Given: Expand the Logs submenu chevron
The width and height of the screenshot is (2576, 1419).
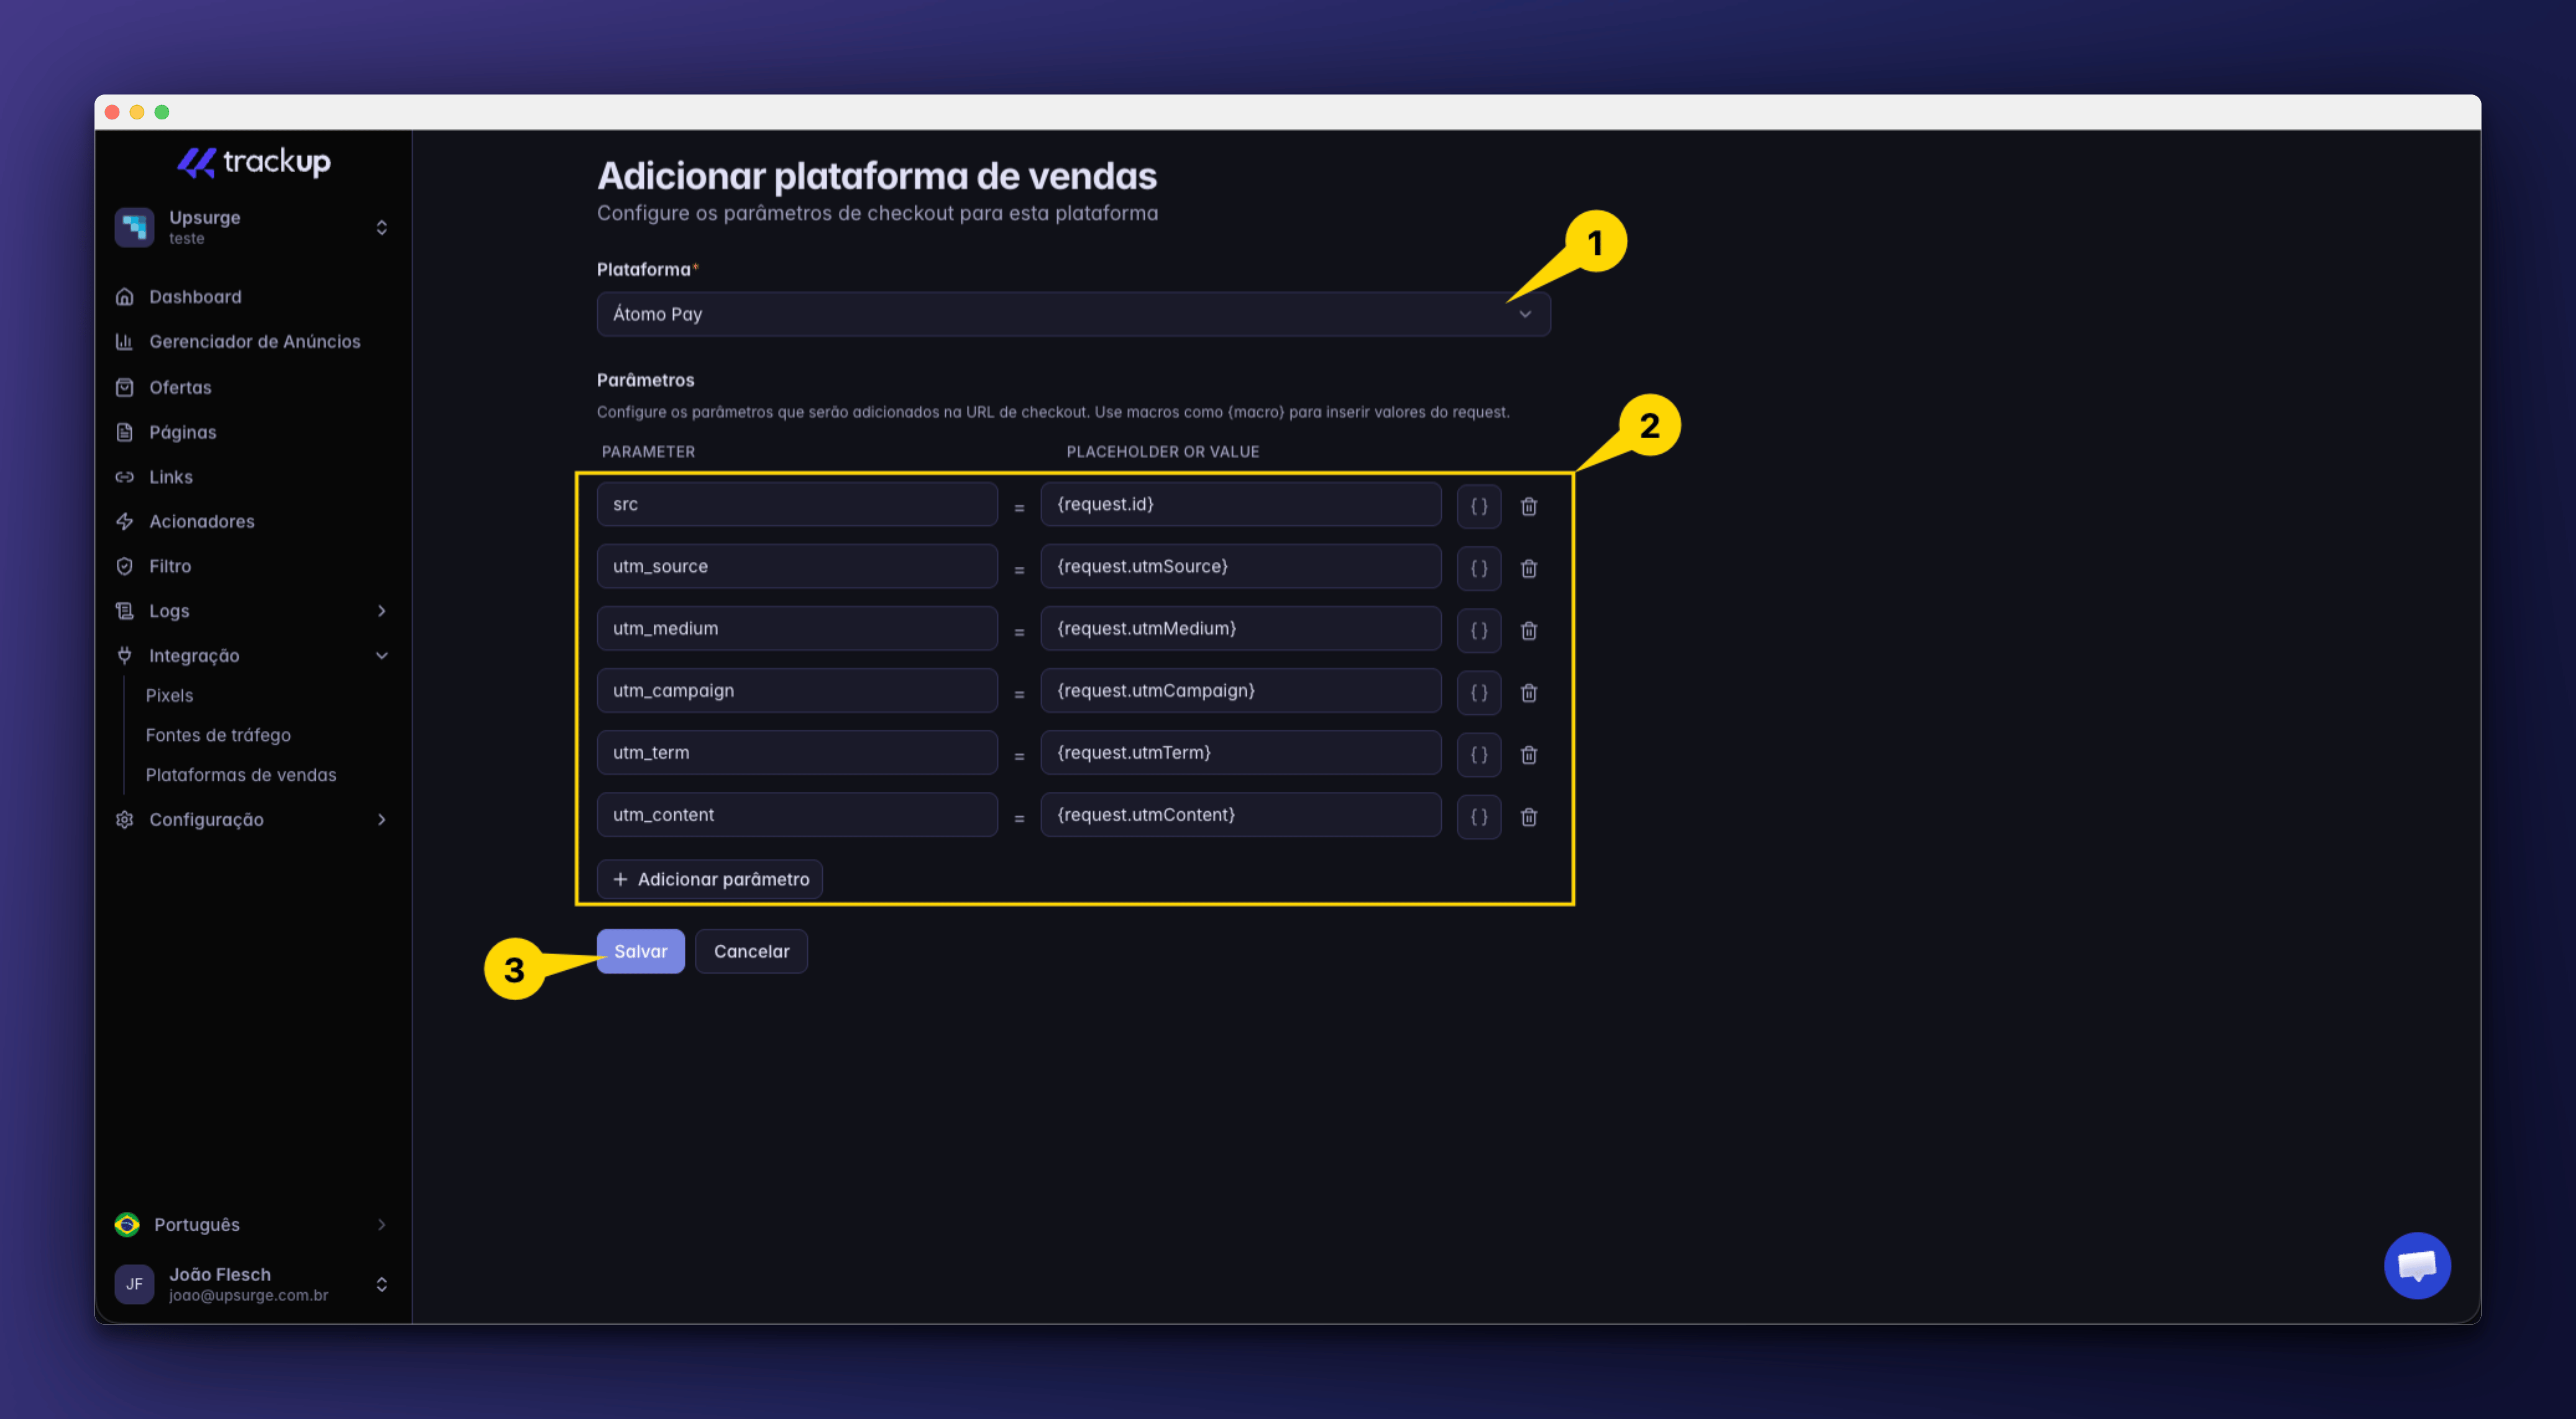Looking at the screenshot, I should (381, 611).
